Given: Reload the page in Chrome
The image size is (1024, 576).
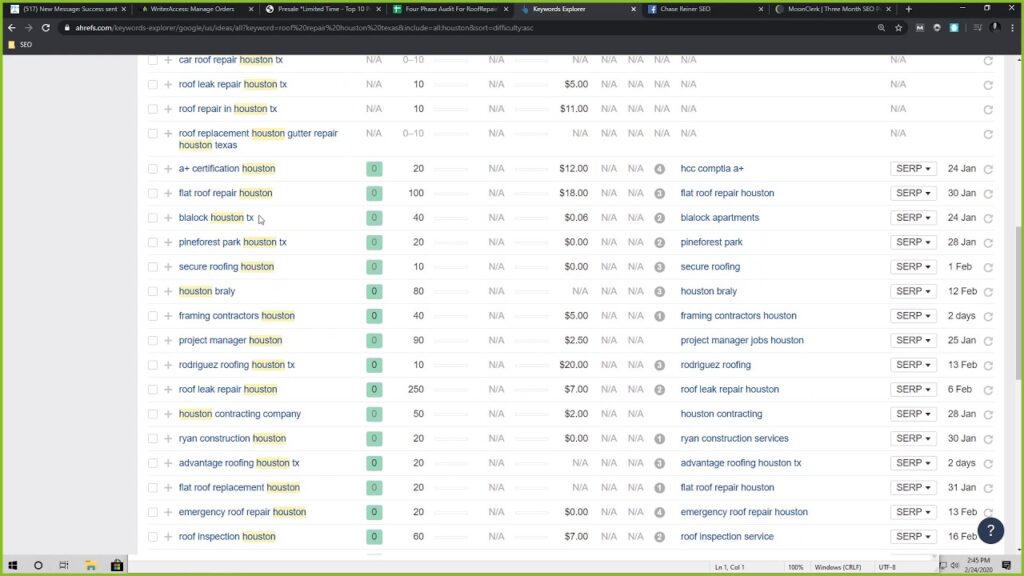Looking at the screenshot, I should coord(46,28).
